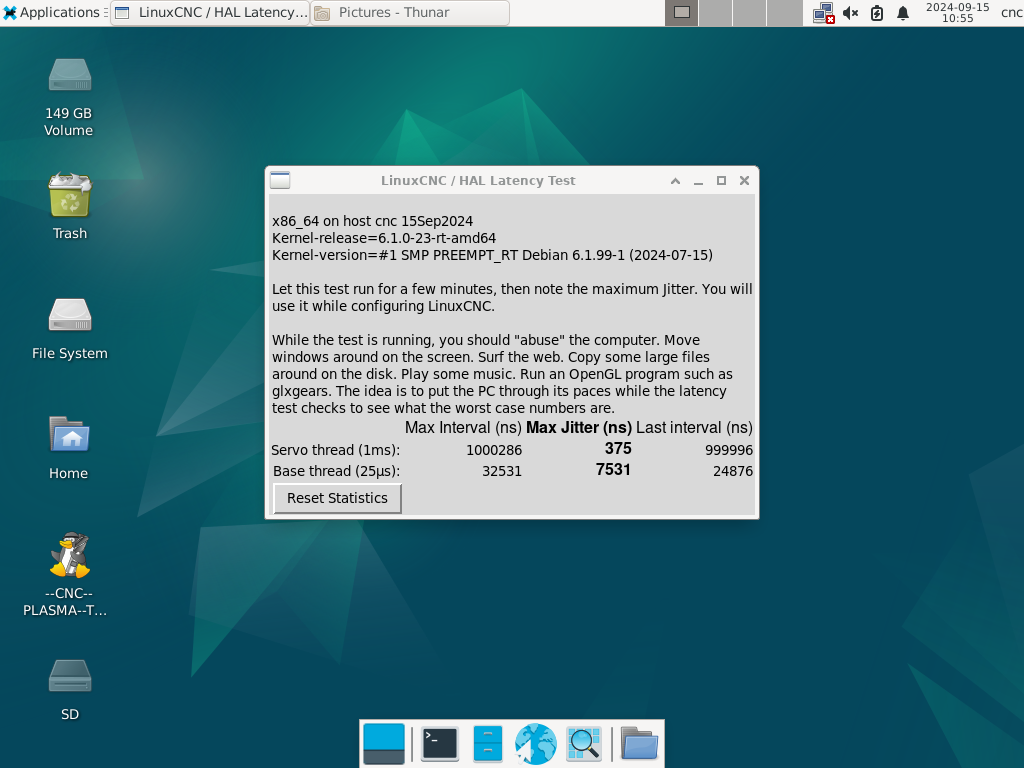The height and width of the screenshot is (768, 1024).
Task: Open the Applications menu
Action: click(52, 12)
